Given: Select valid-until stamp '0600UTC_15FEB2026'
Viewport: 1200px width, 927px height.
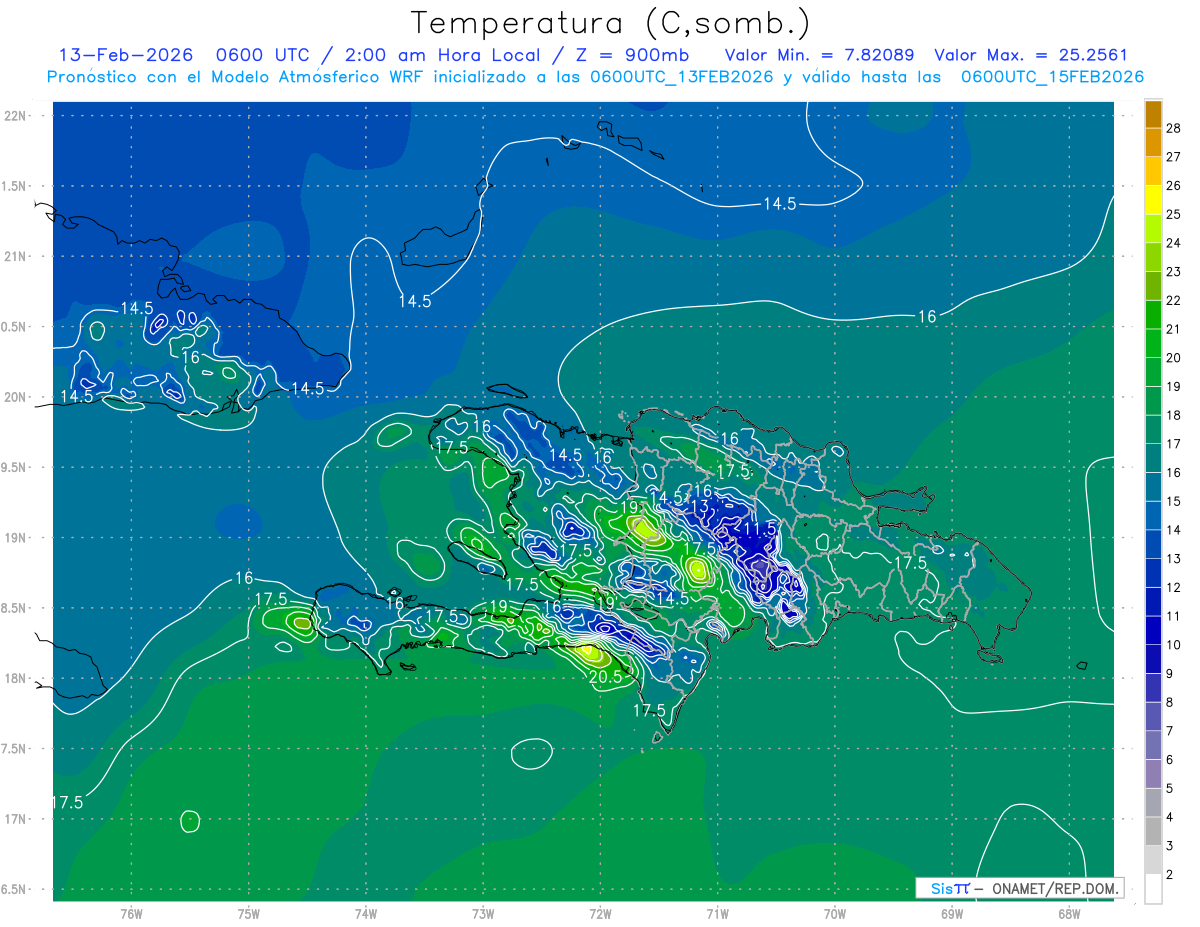Looking at the screenshot, I should pos(1052,77).
